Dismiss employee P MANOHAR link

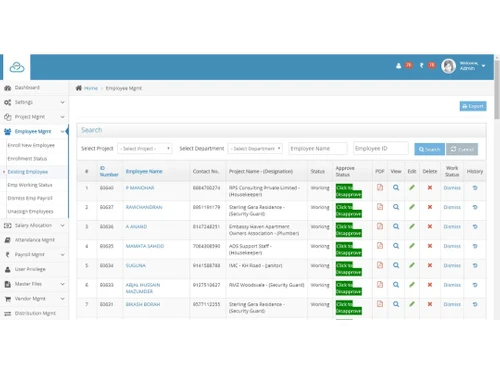(452, 188)
